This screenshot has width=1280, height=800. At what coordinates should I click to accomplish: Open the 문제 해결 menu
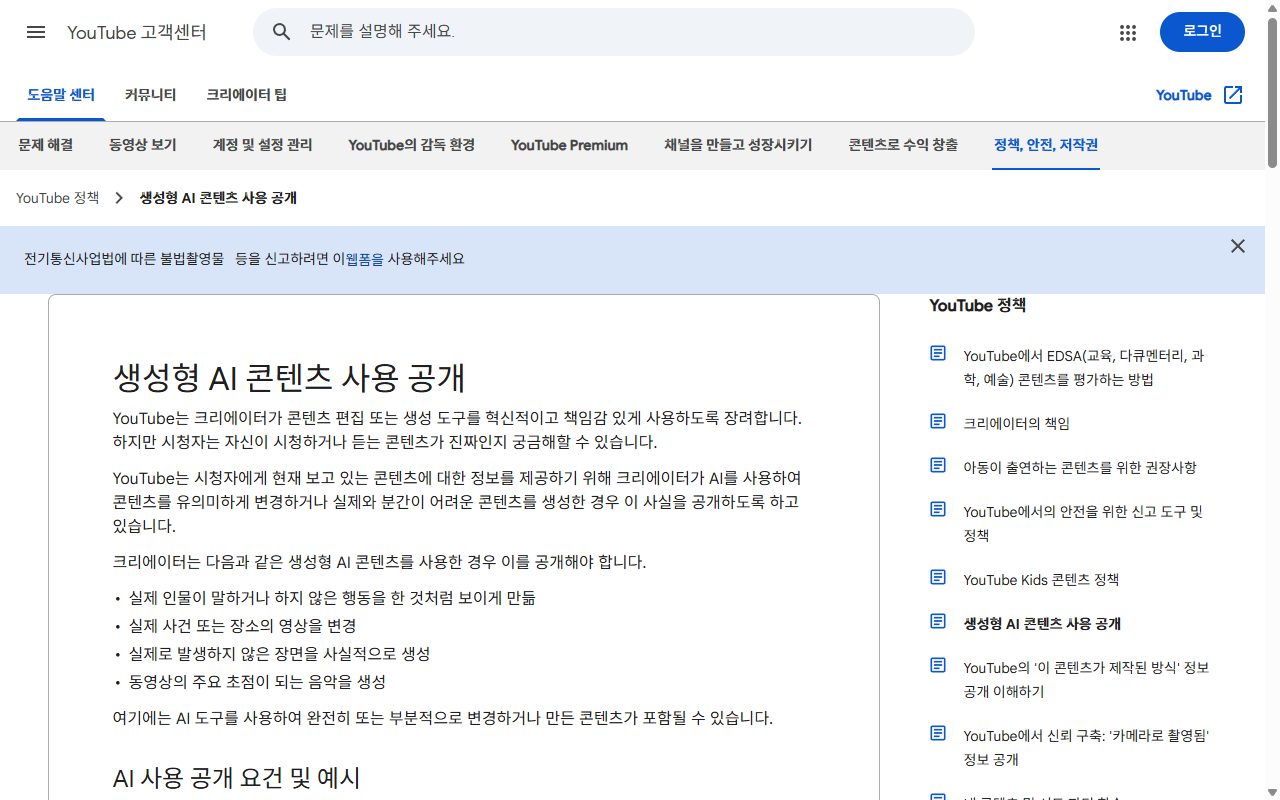click(45, 145)
